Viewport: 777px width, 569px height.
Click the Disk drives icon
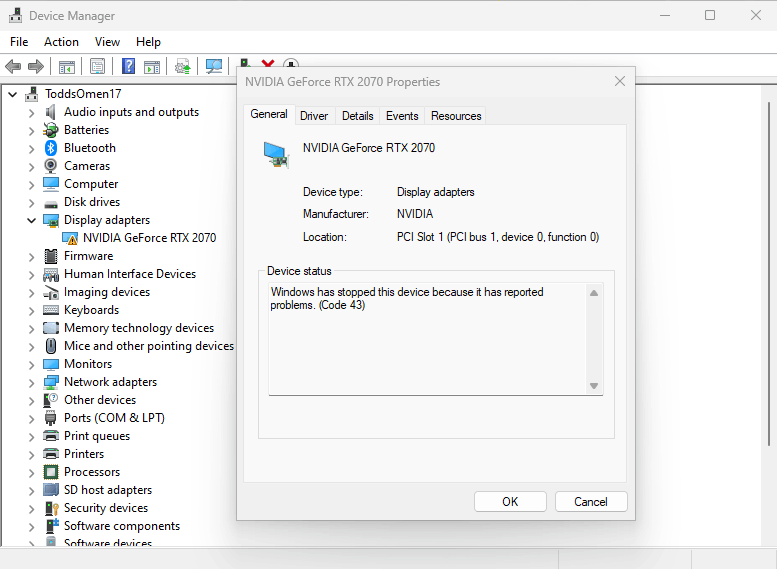tap(51, 203)
